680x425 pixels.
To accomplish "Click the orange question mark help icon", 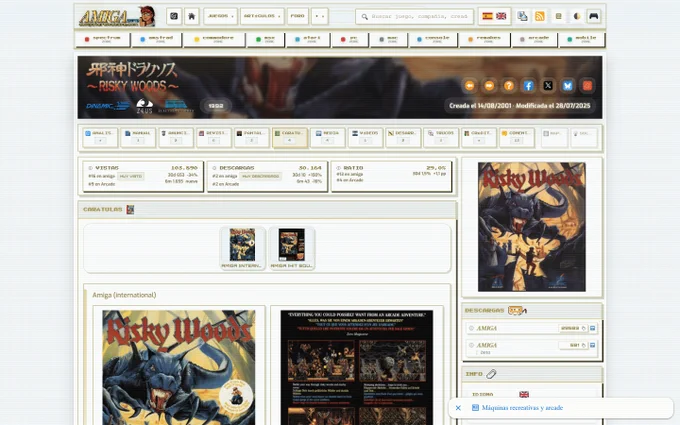I will point(509,85).
